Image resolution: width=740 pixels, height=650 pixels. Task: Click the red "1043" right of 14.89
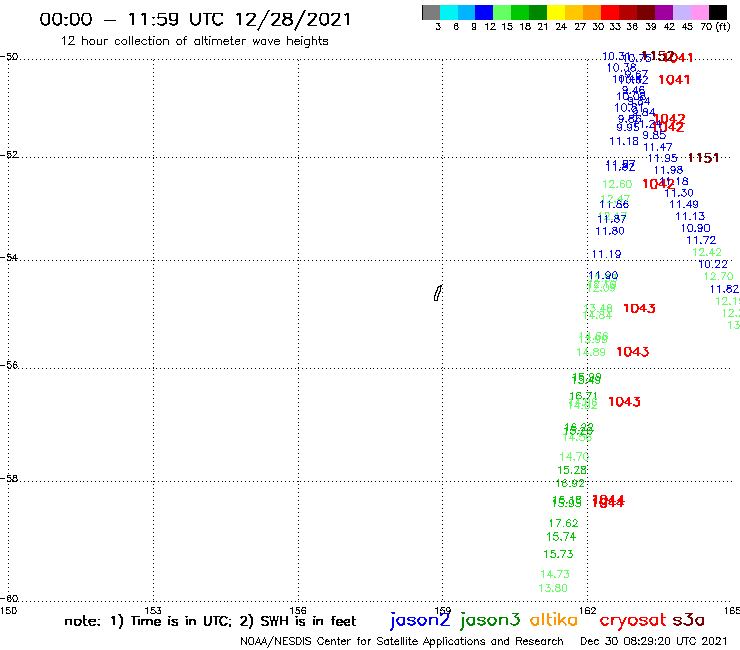(x=633, y=352)
